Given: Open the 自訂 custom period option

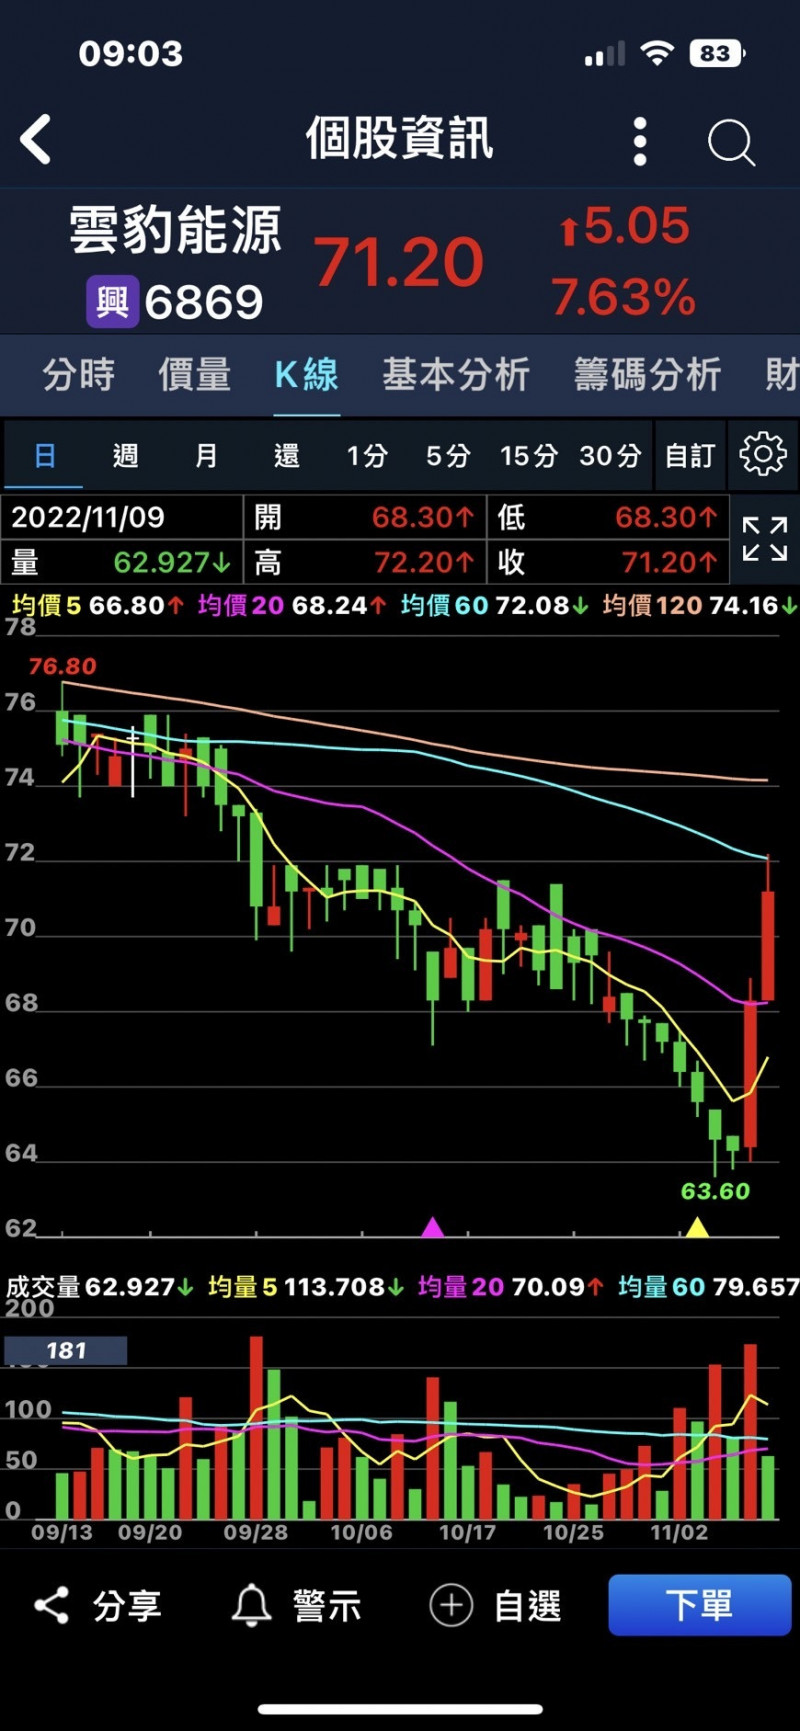Looking at the screenshot, I should (x=690, y=456).
